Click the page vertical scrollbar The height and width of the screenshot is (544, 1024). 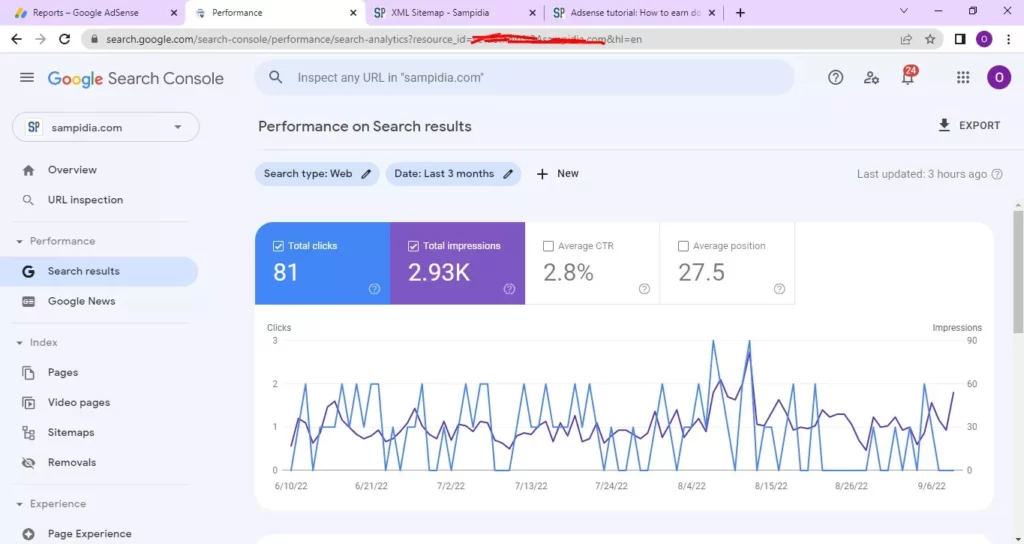pyautogui.click(x=1018, y=271)
